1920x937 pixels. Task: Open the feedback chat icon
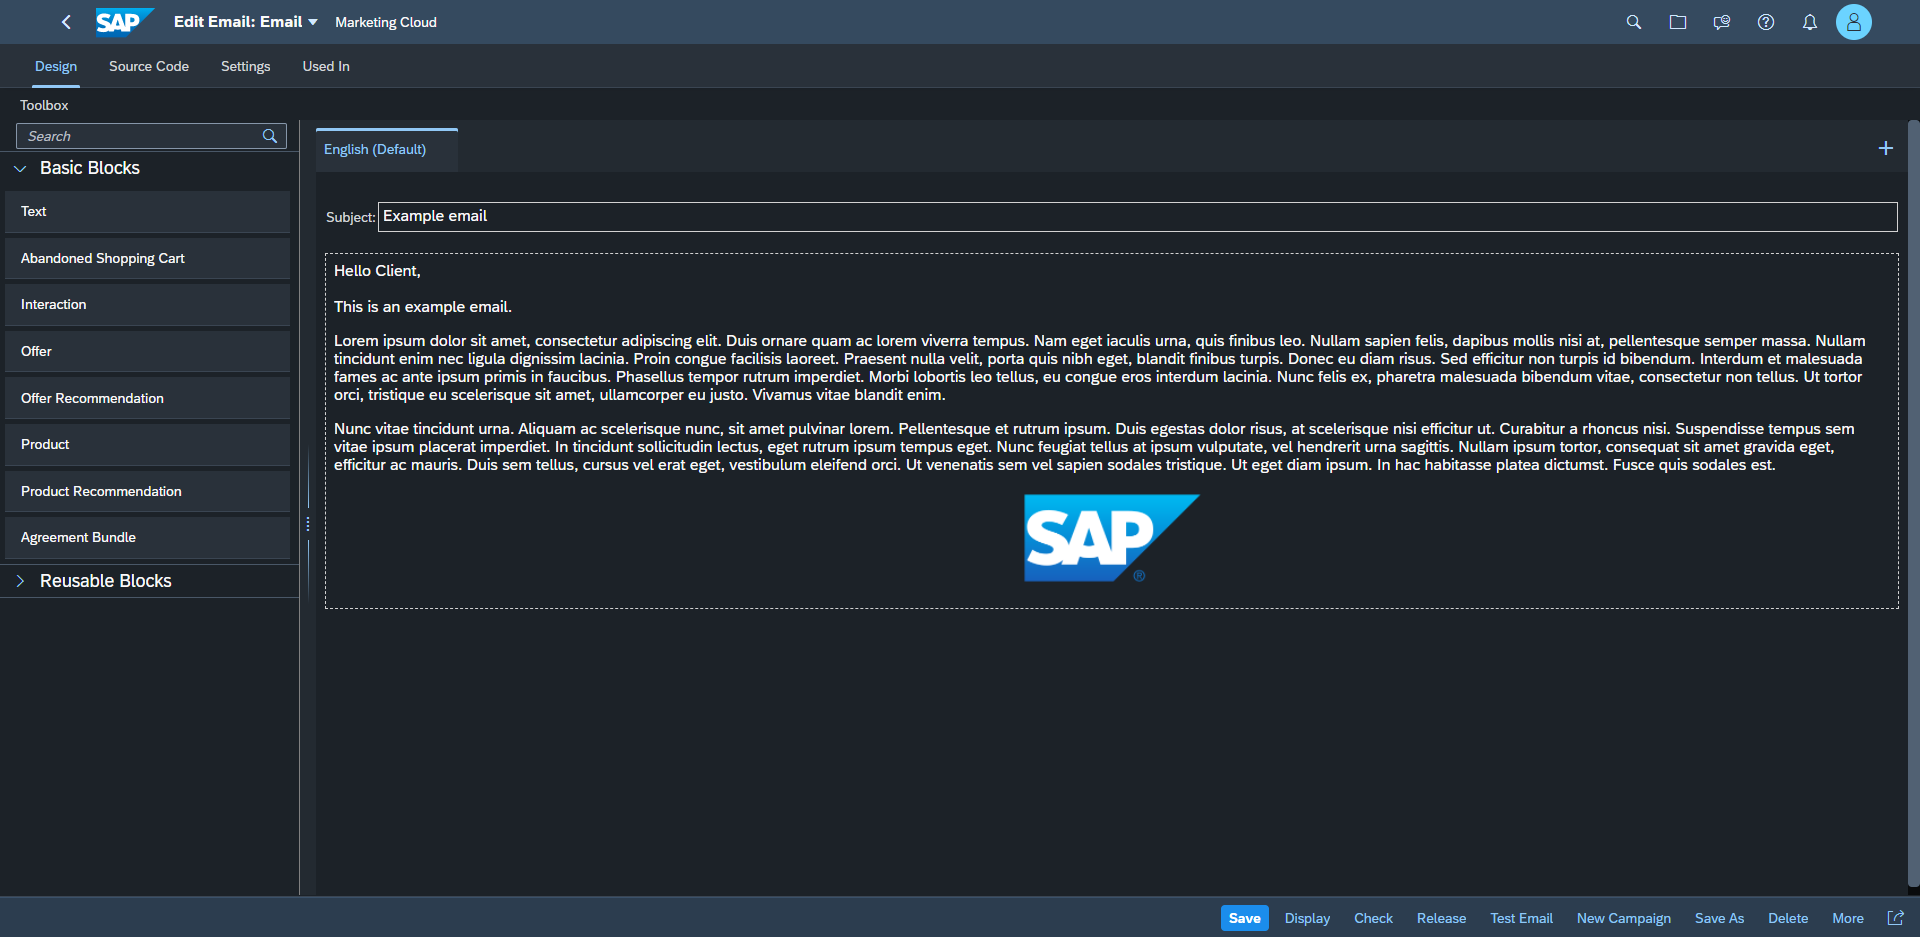click(1722, 22)
